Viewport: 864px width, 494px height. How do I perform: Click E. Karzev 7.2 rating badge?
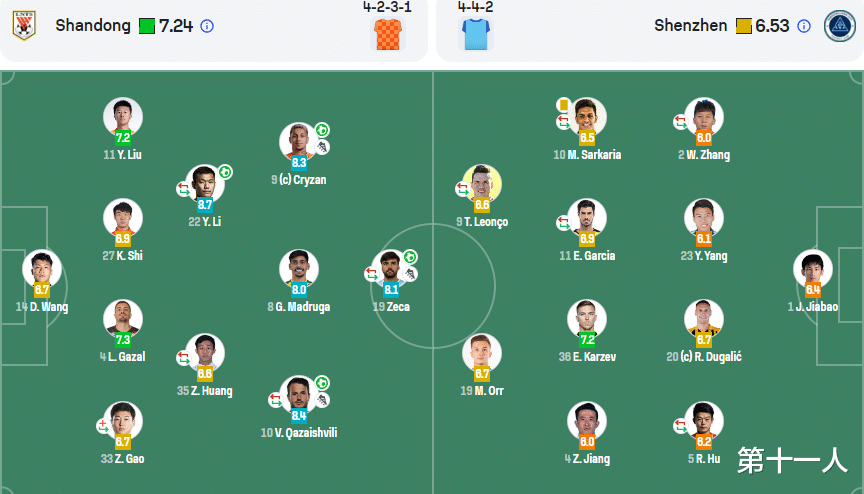(x=587, y=339)
